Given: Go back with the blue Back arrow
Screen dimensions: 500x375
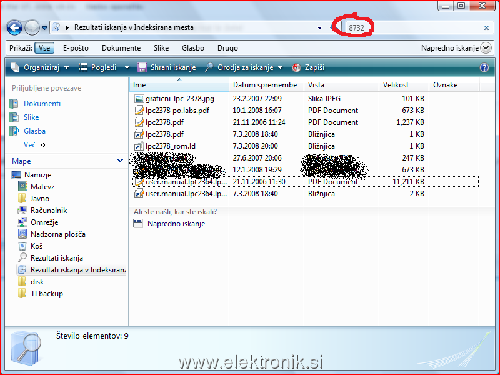Looking at the screenshot, I should [x=14, y=28].
